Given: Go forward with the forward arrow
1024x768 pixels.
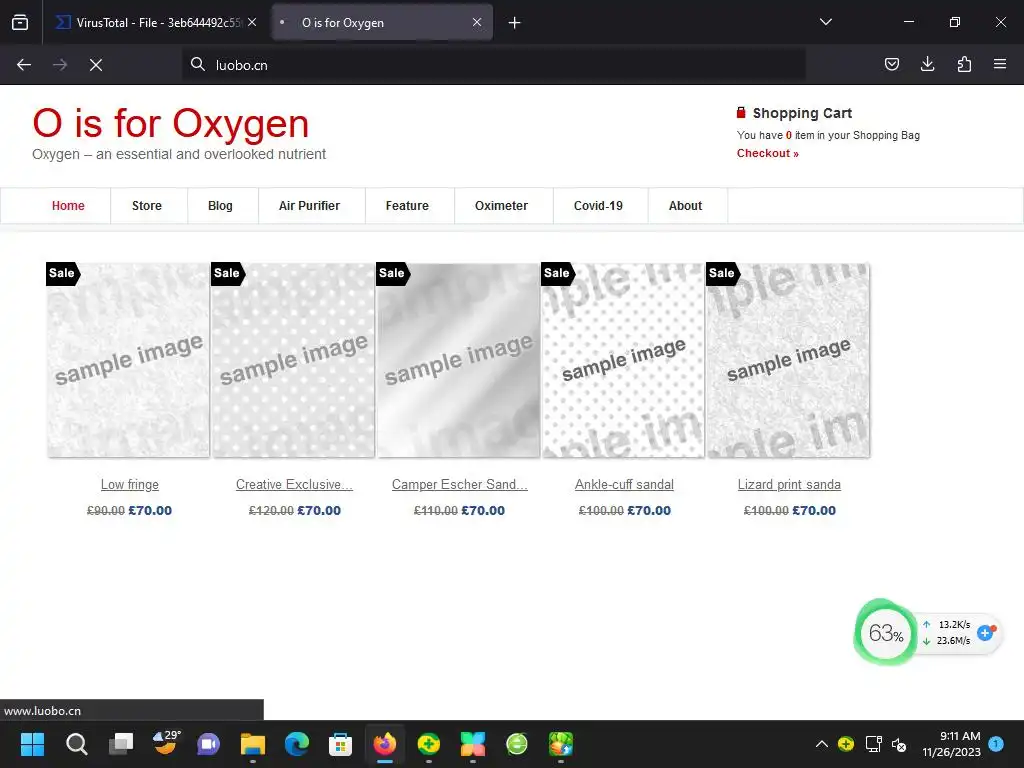Looking at the screenshot, I should (60, 65).
